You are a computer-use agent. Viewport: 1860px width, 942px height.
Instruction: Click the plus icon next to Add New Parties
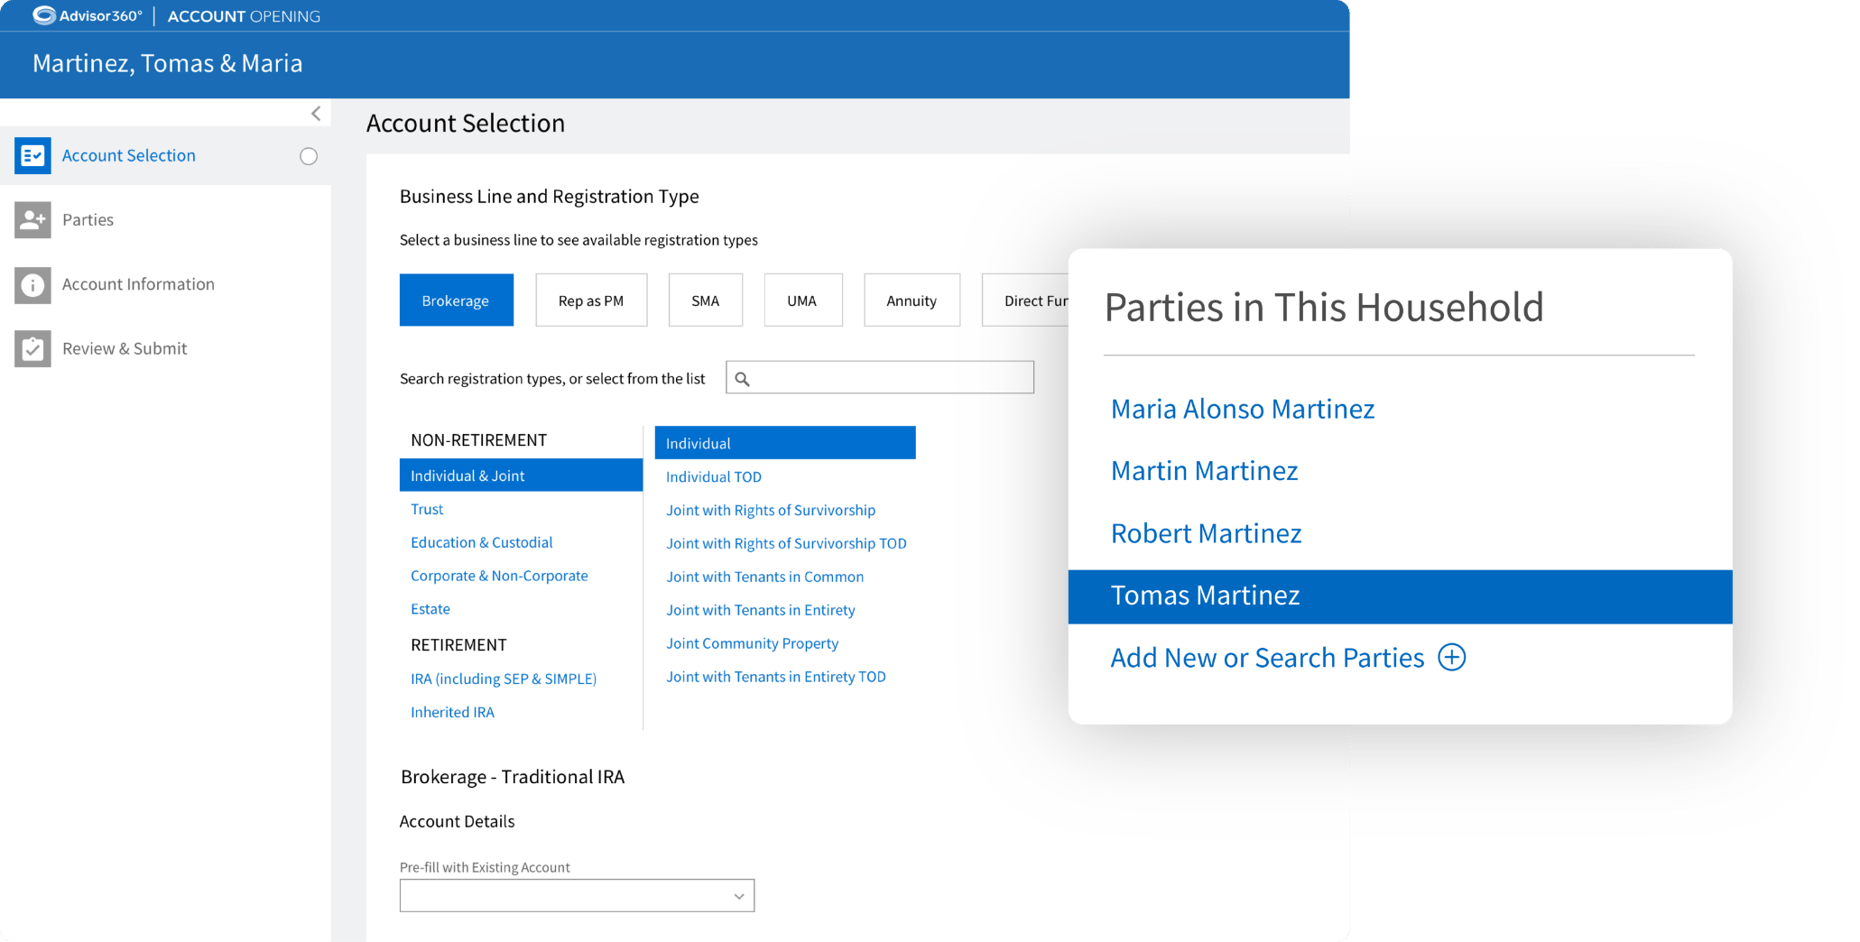[1451, 657]
